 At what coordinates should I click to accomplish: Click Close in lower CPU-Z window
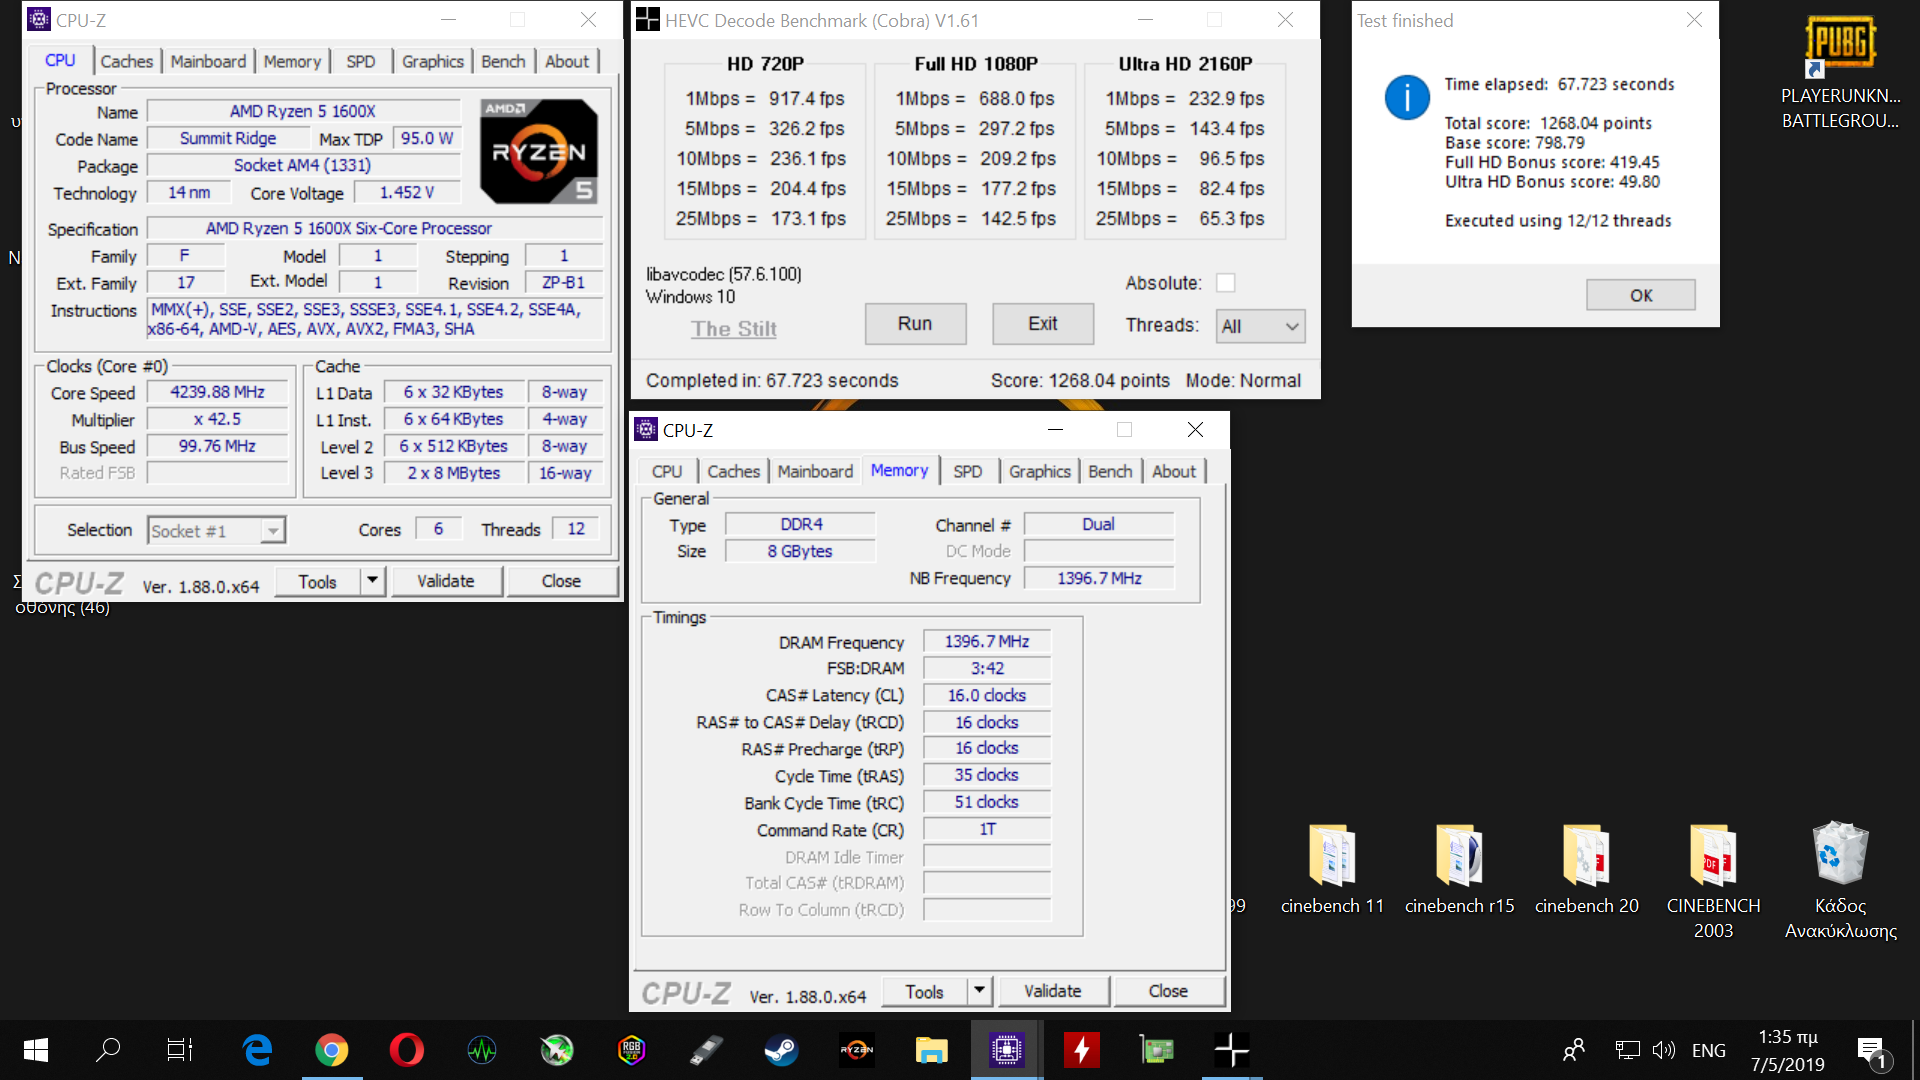(1168, 991)
